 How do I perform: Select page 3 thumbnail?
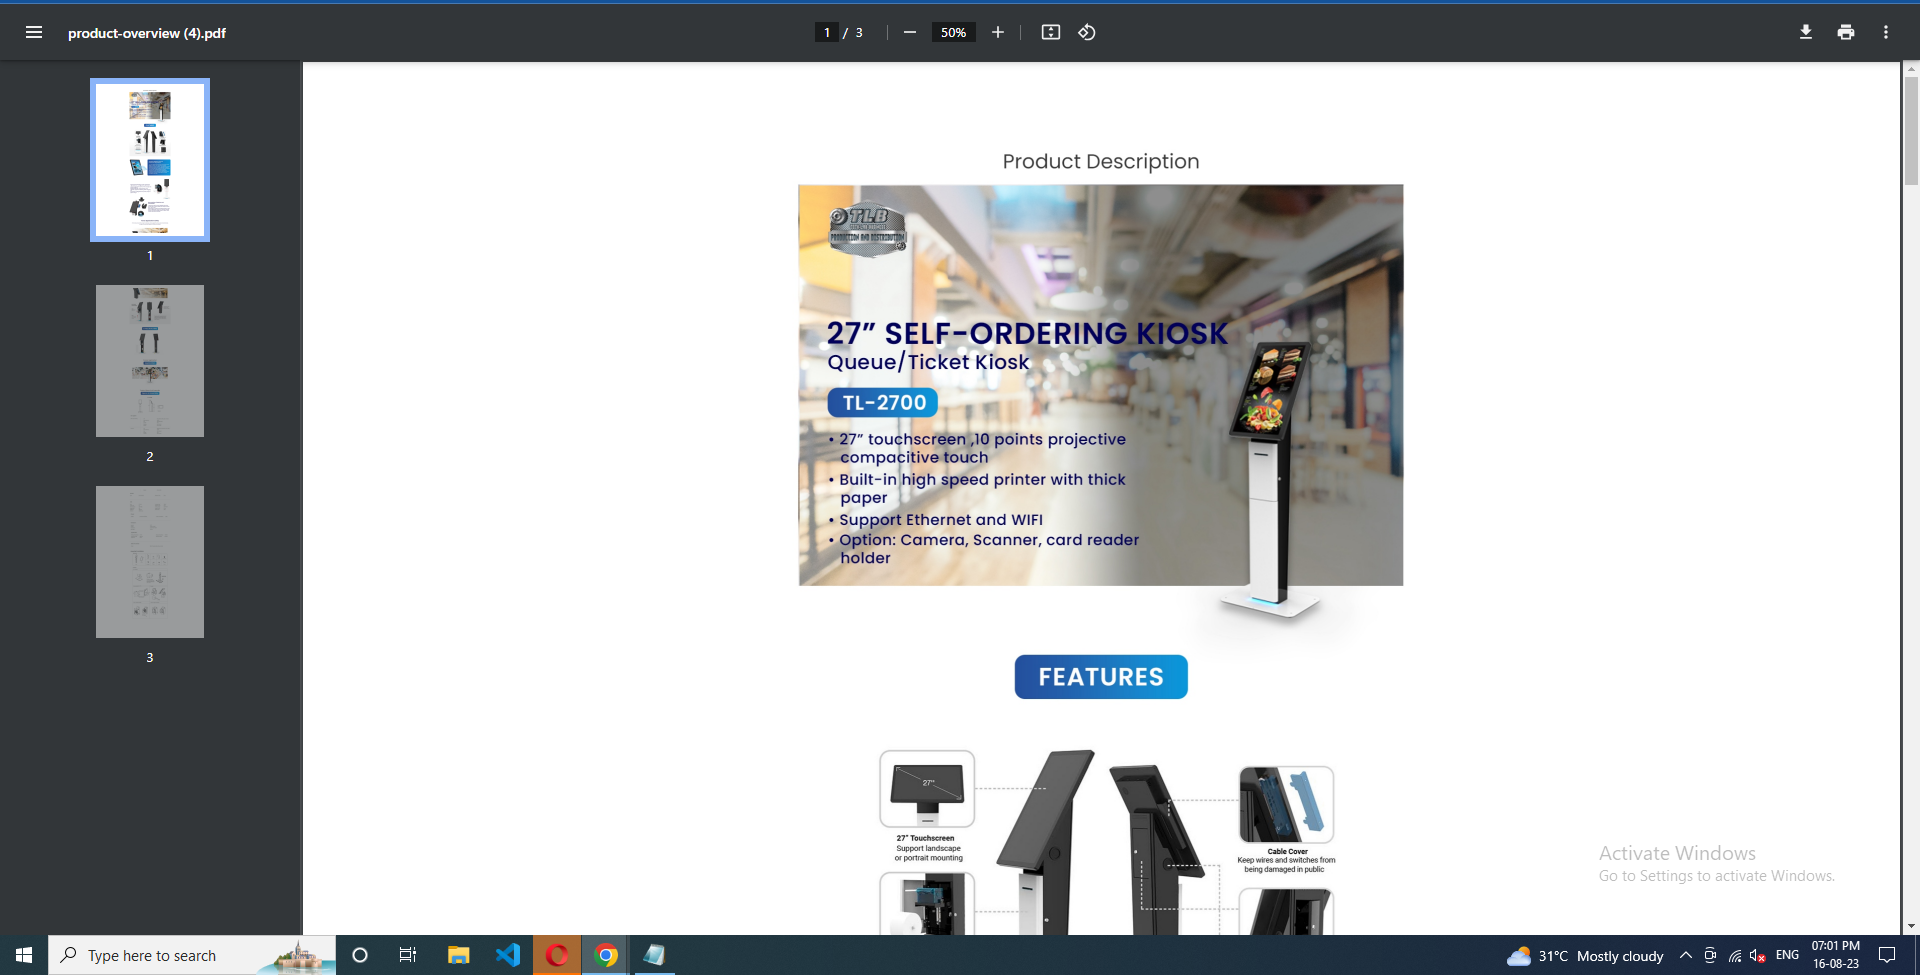[x=150, y=562]
